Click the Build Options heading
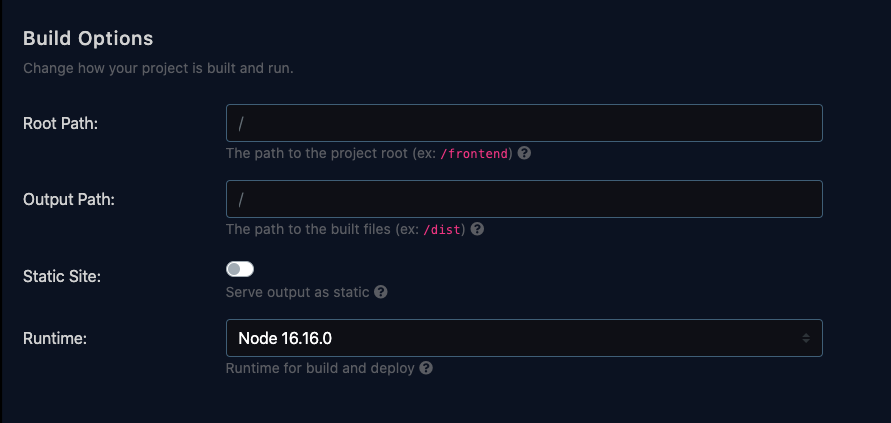Image resolution: width=891 pixels, height=423 pixels. pyautogui.click(x=88, y=39)
